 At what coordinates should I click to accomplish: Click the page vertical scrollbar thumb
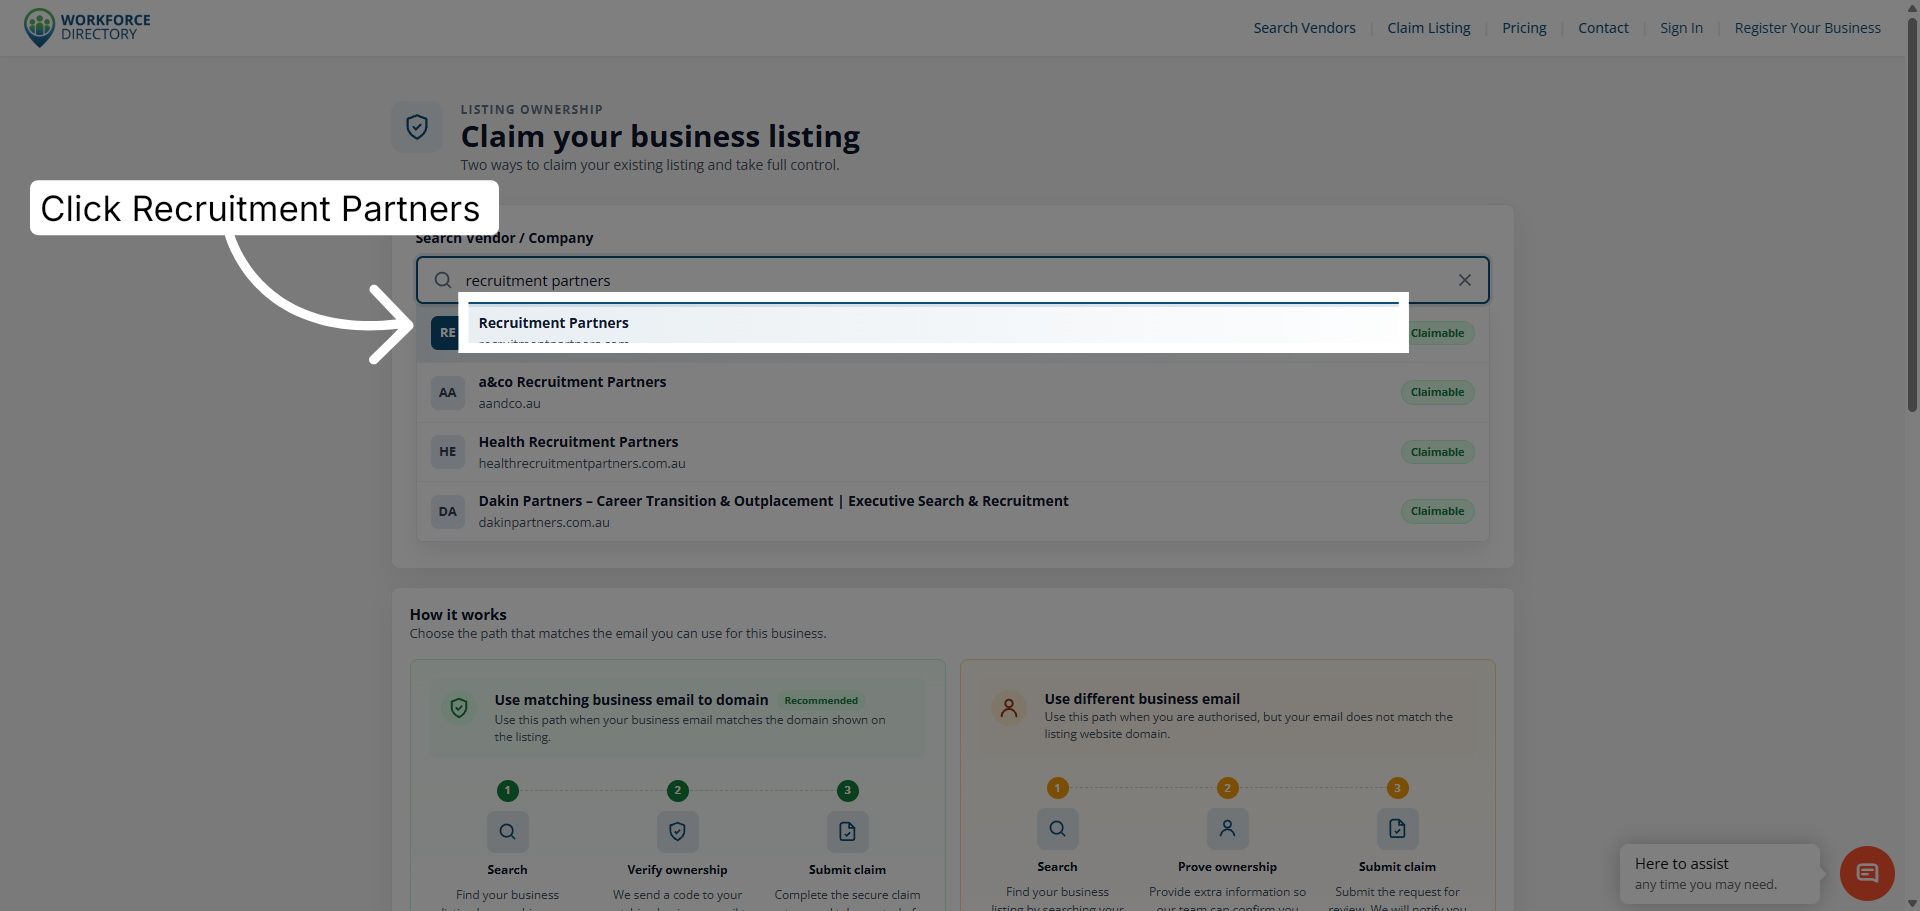[x=1912, y=215]
